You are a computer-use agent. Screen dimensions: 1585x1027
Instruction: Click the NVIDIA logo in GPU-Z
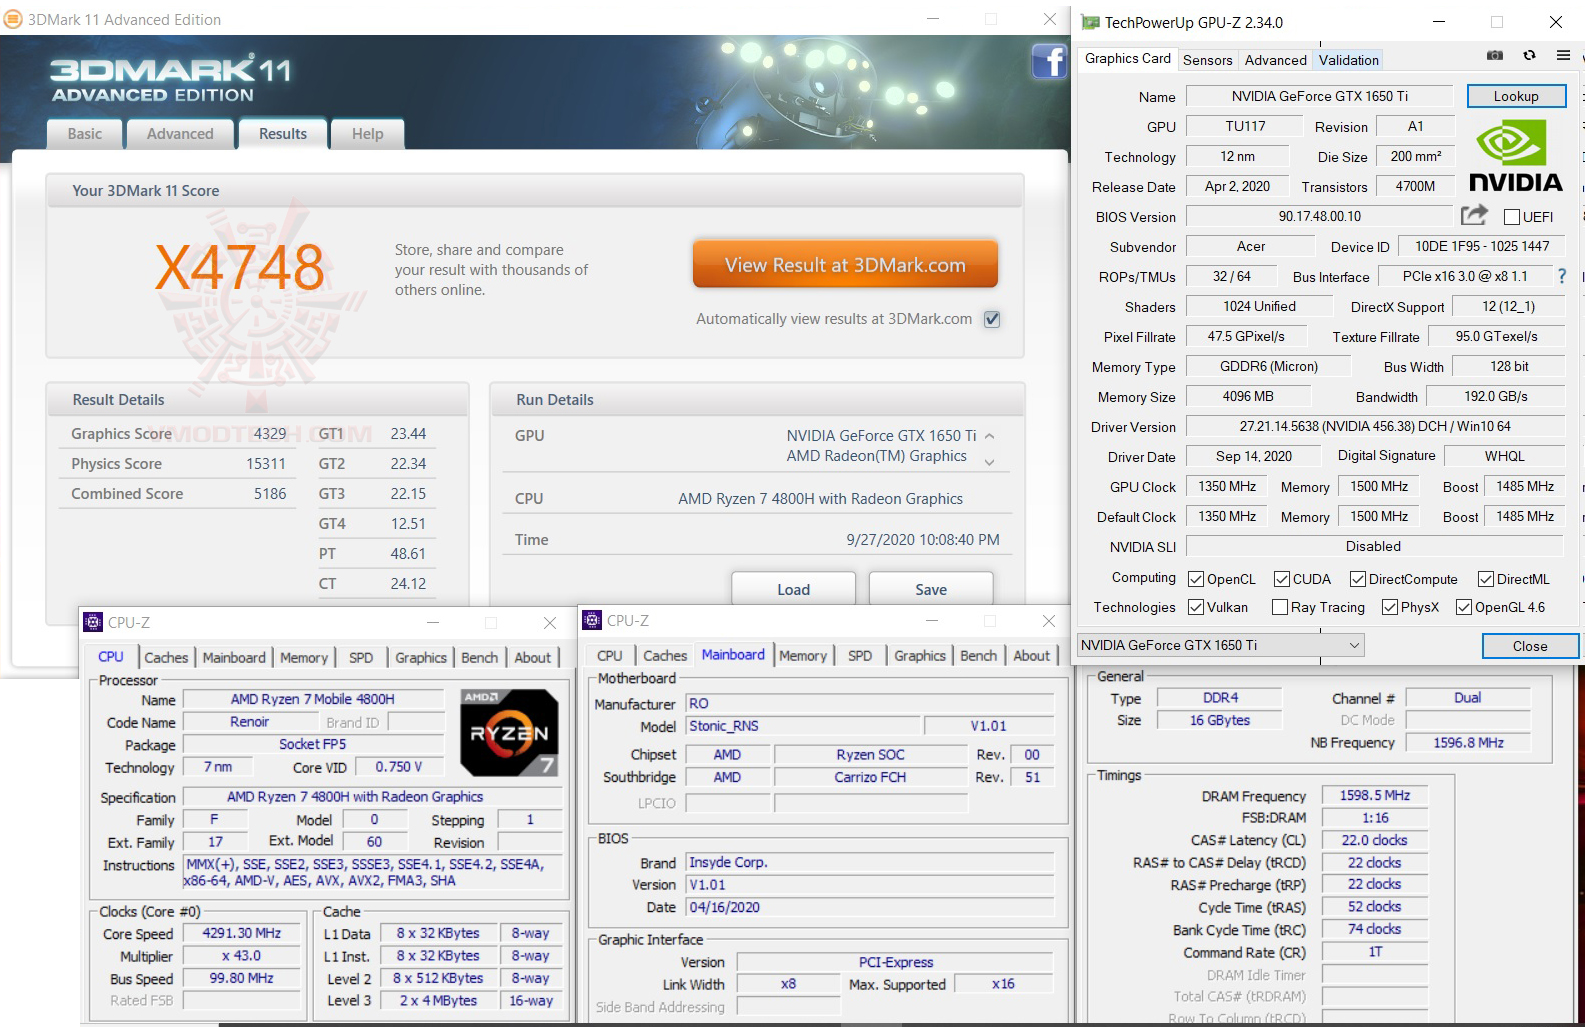(x=1515, y=155)
